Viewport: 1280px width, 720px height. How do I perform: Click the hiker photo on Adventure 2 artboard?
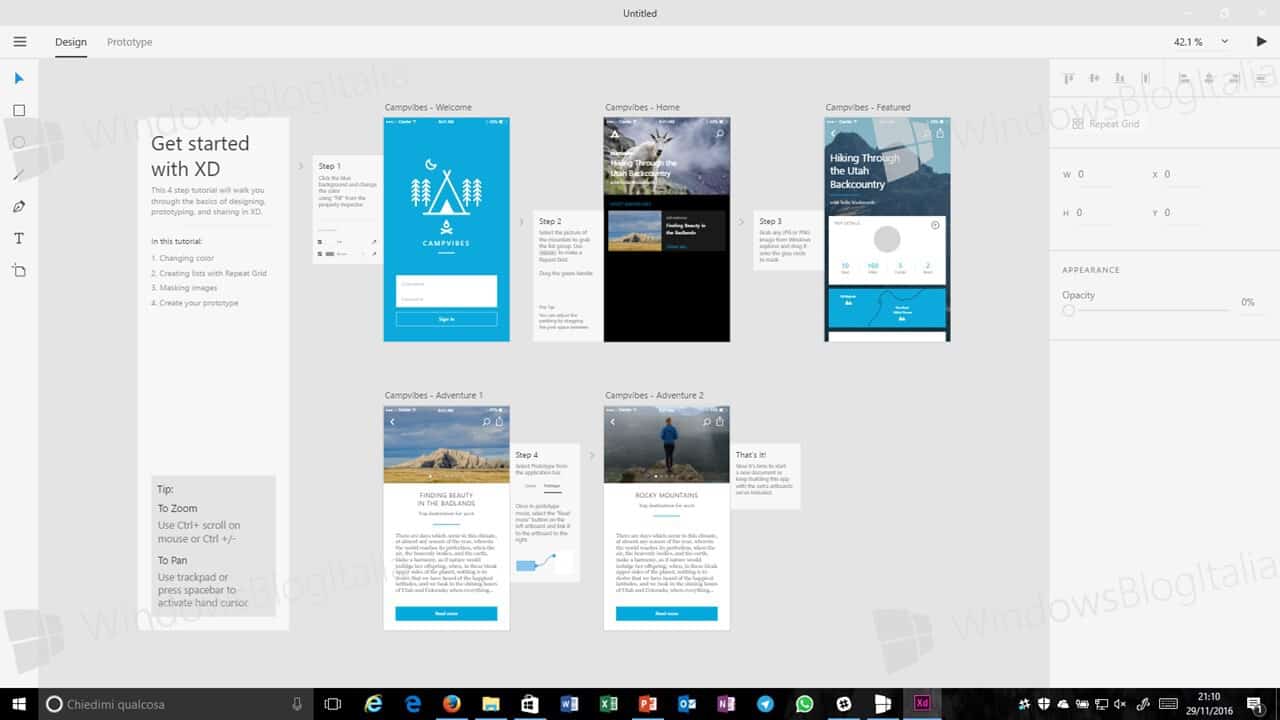coord(667,444)
